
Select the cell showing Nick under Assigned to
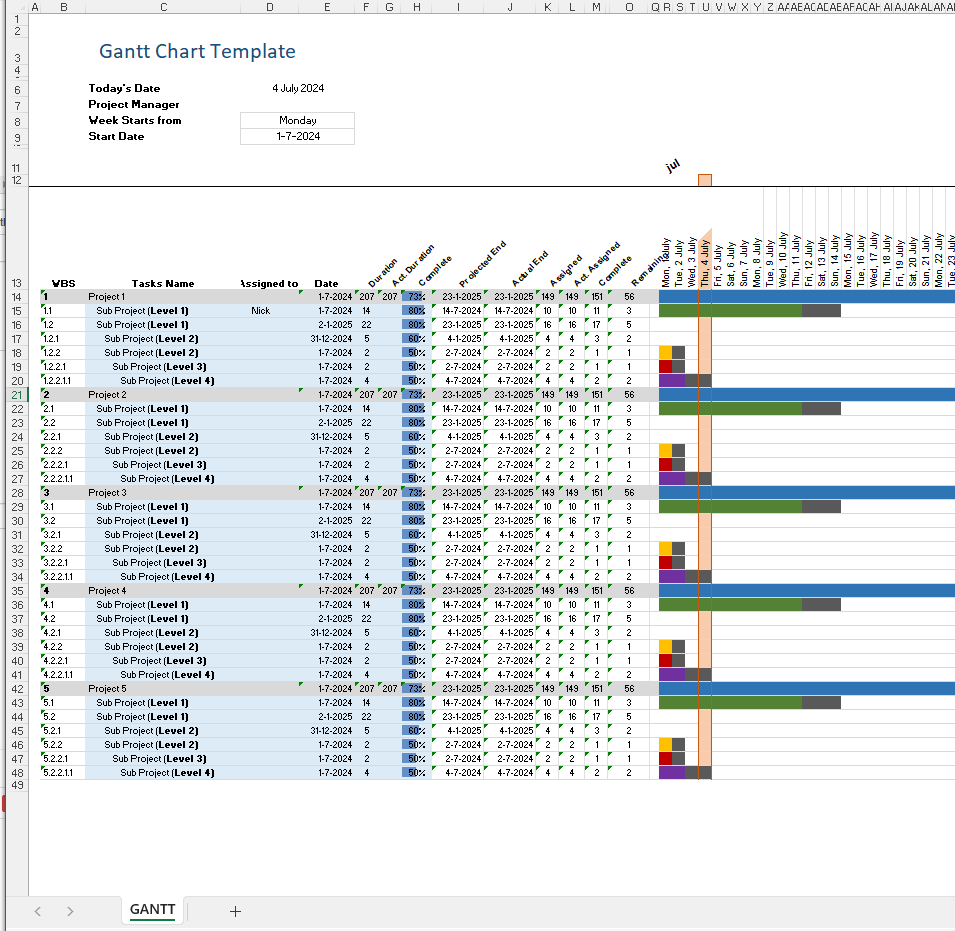coord(260,310)
